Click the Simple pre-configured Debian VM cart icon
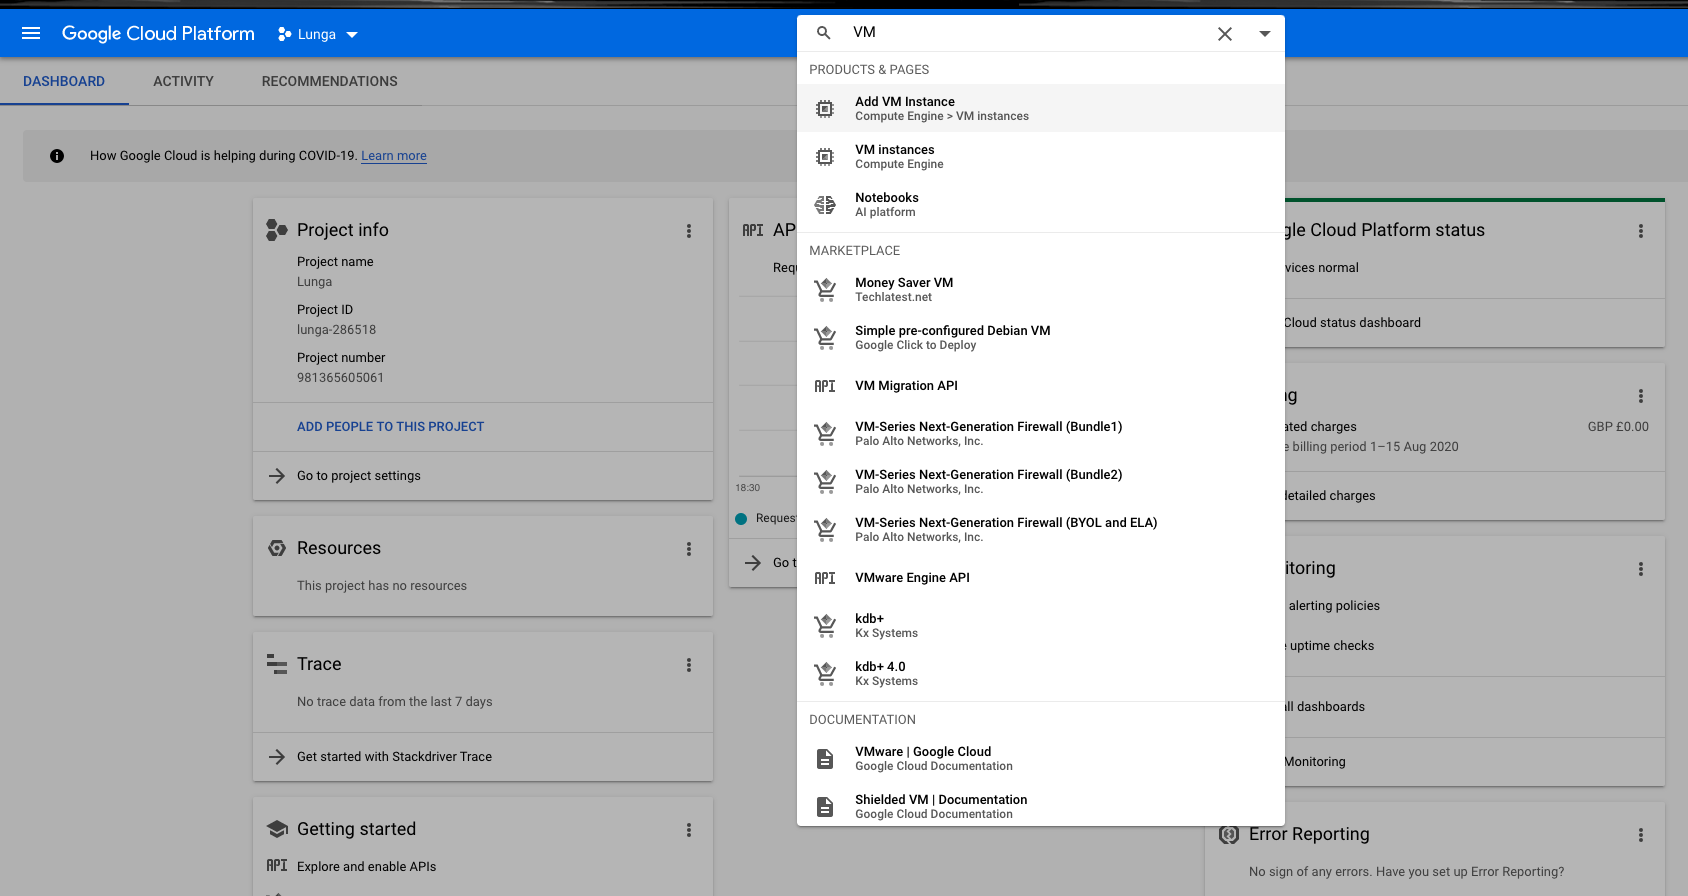The height and width of the screenshot is (896, 1688). [825, 338]
